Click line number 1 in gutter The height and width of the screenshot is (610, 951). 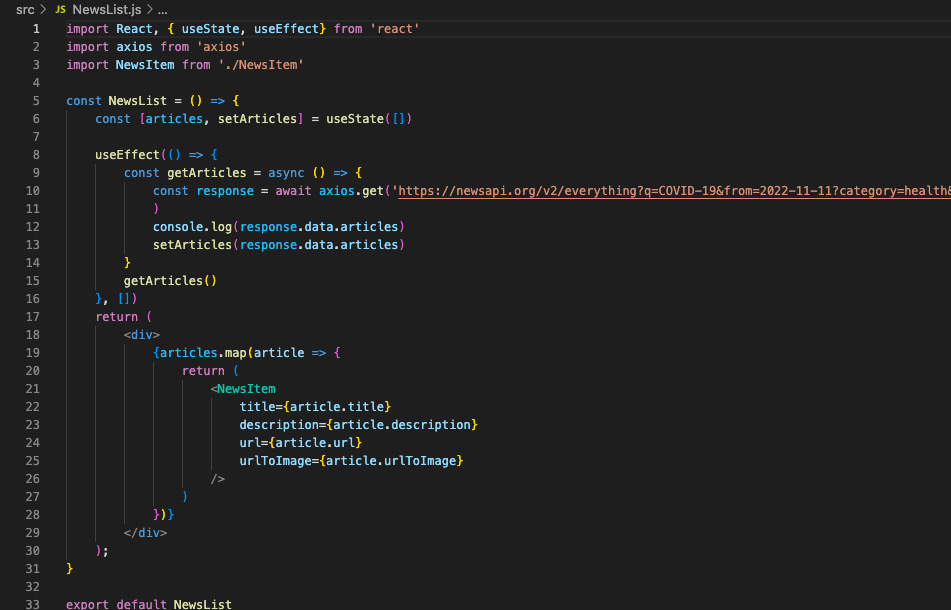pyautogui.click(x=36, y=29)
